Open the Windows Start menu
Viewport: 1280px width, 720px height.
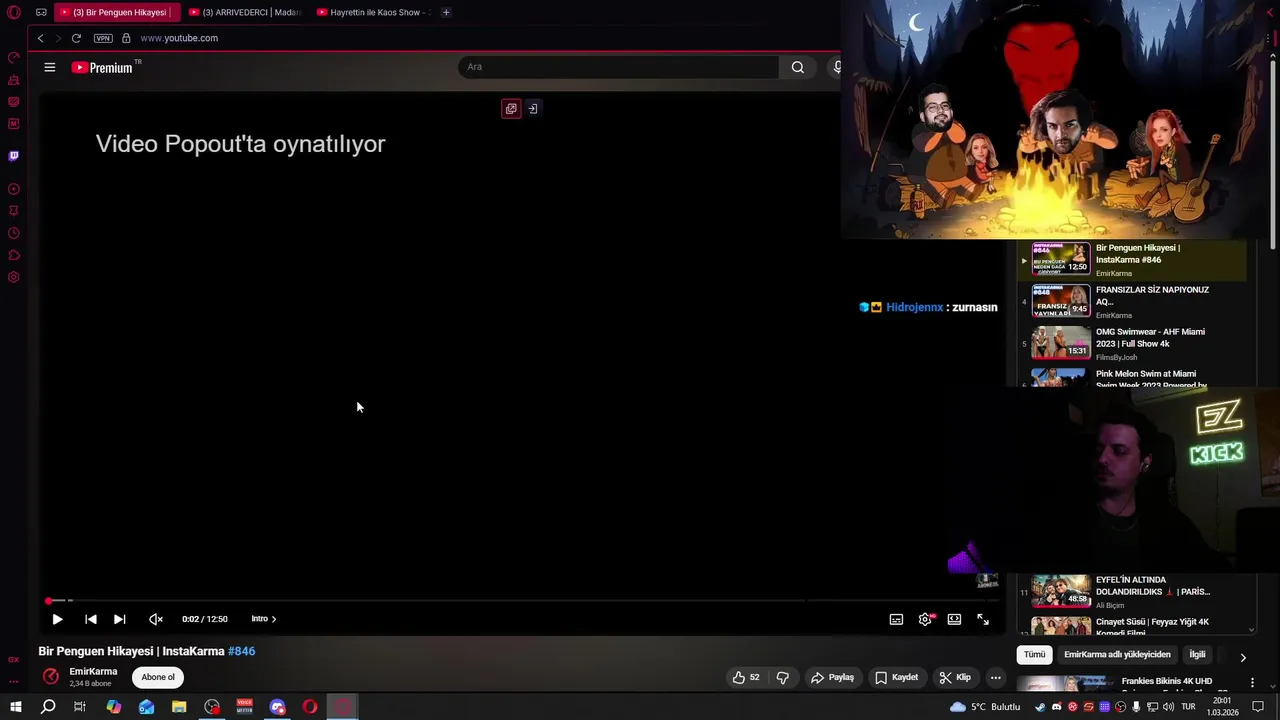[x=15, y=707]
